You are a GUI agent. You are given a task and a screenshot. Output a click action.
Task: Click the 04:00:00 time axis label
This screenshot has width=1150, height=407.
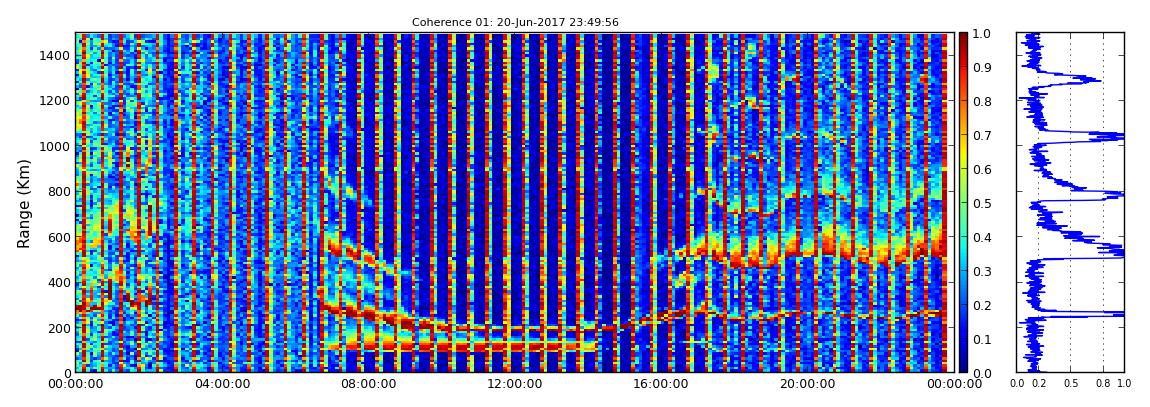[x=221, y=384]
